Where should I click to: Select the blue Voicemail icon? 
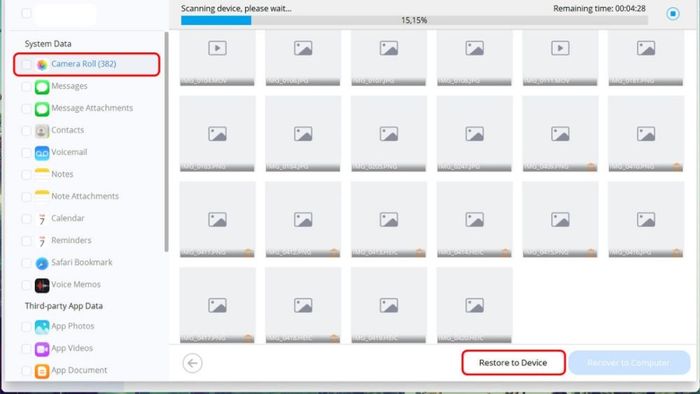[42, 153]
